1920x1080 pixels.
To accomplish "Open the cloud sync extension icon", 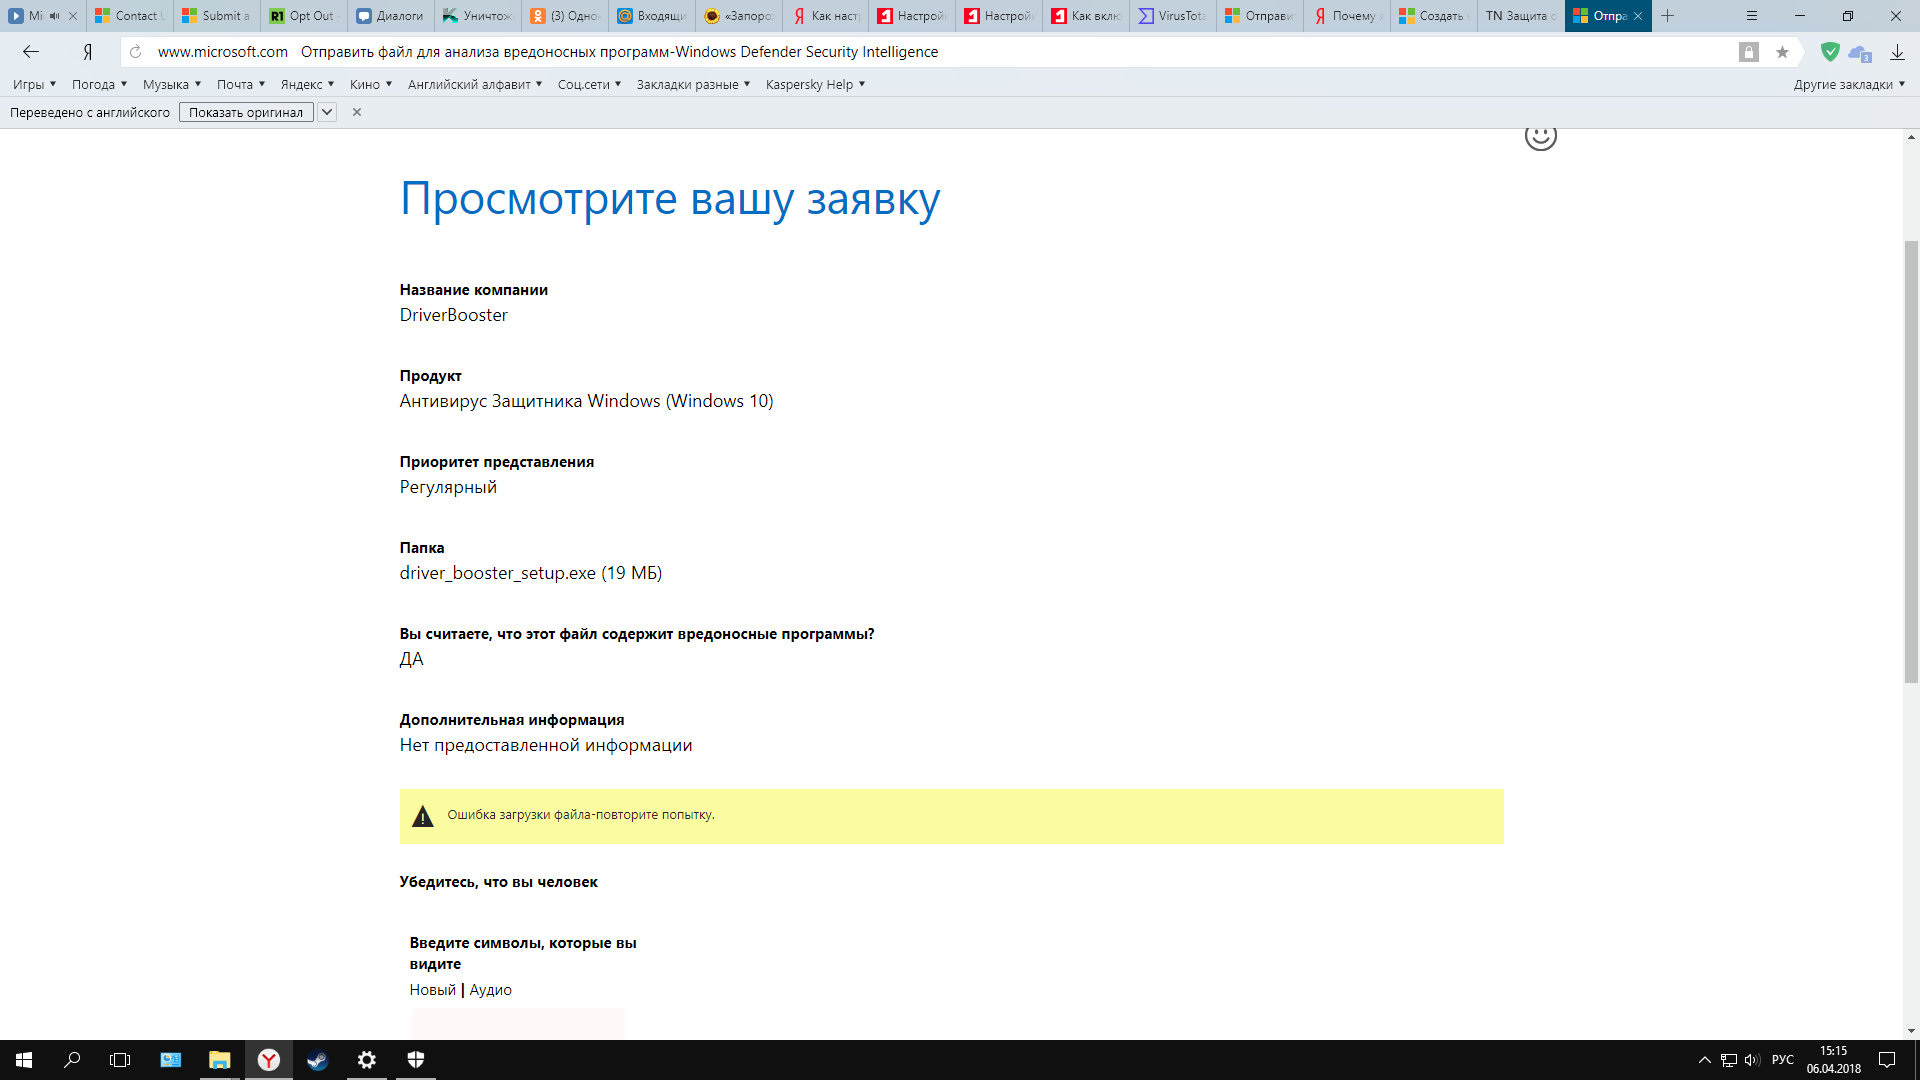I will tap(1860, 53).
